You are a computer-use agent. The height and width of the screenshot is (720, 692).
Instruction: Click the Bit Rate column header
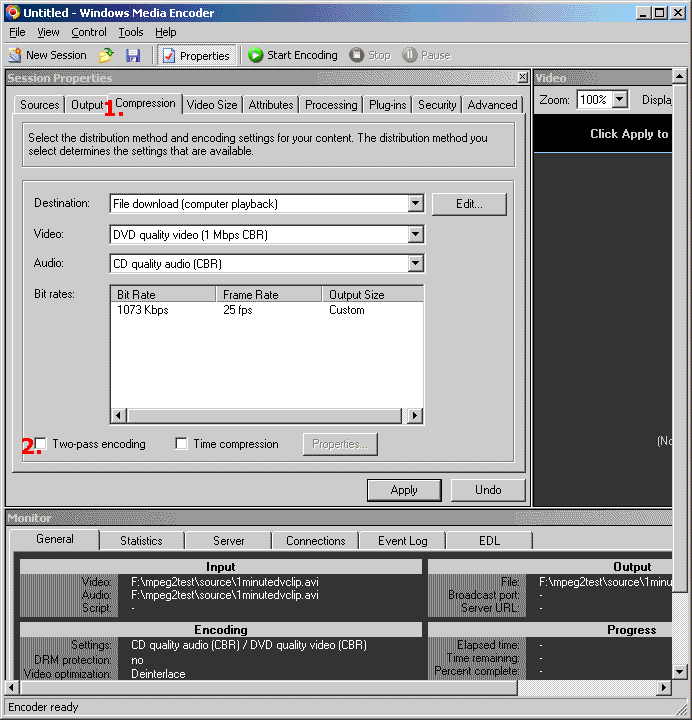[x=163, y=294]
